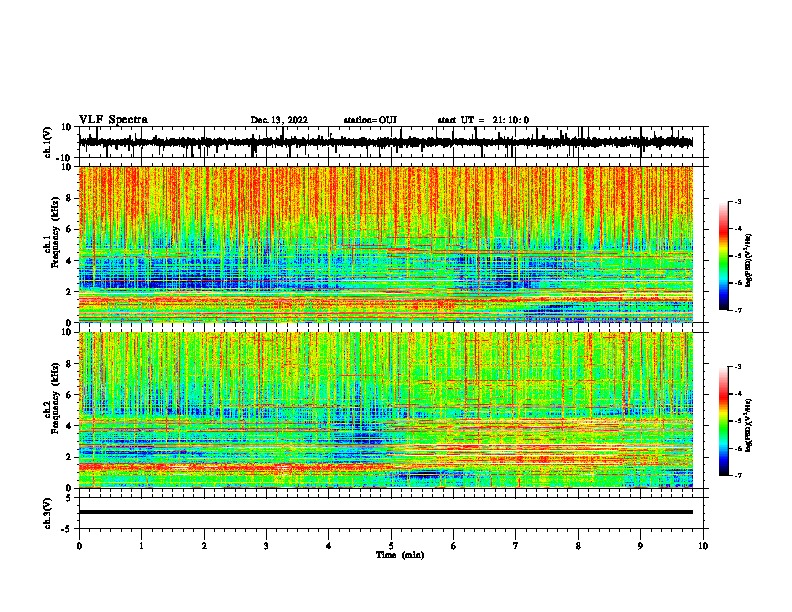Click the "10" tick on the time axis
Image resolution: width=792 pixels, height=612 pixels.
[x=703, y=546]
